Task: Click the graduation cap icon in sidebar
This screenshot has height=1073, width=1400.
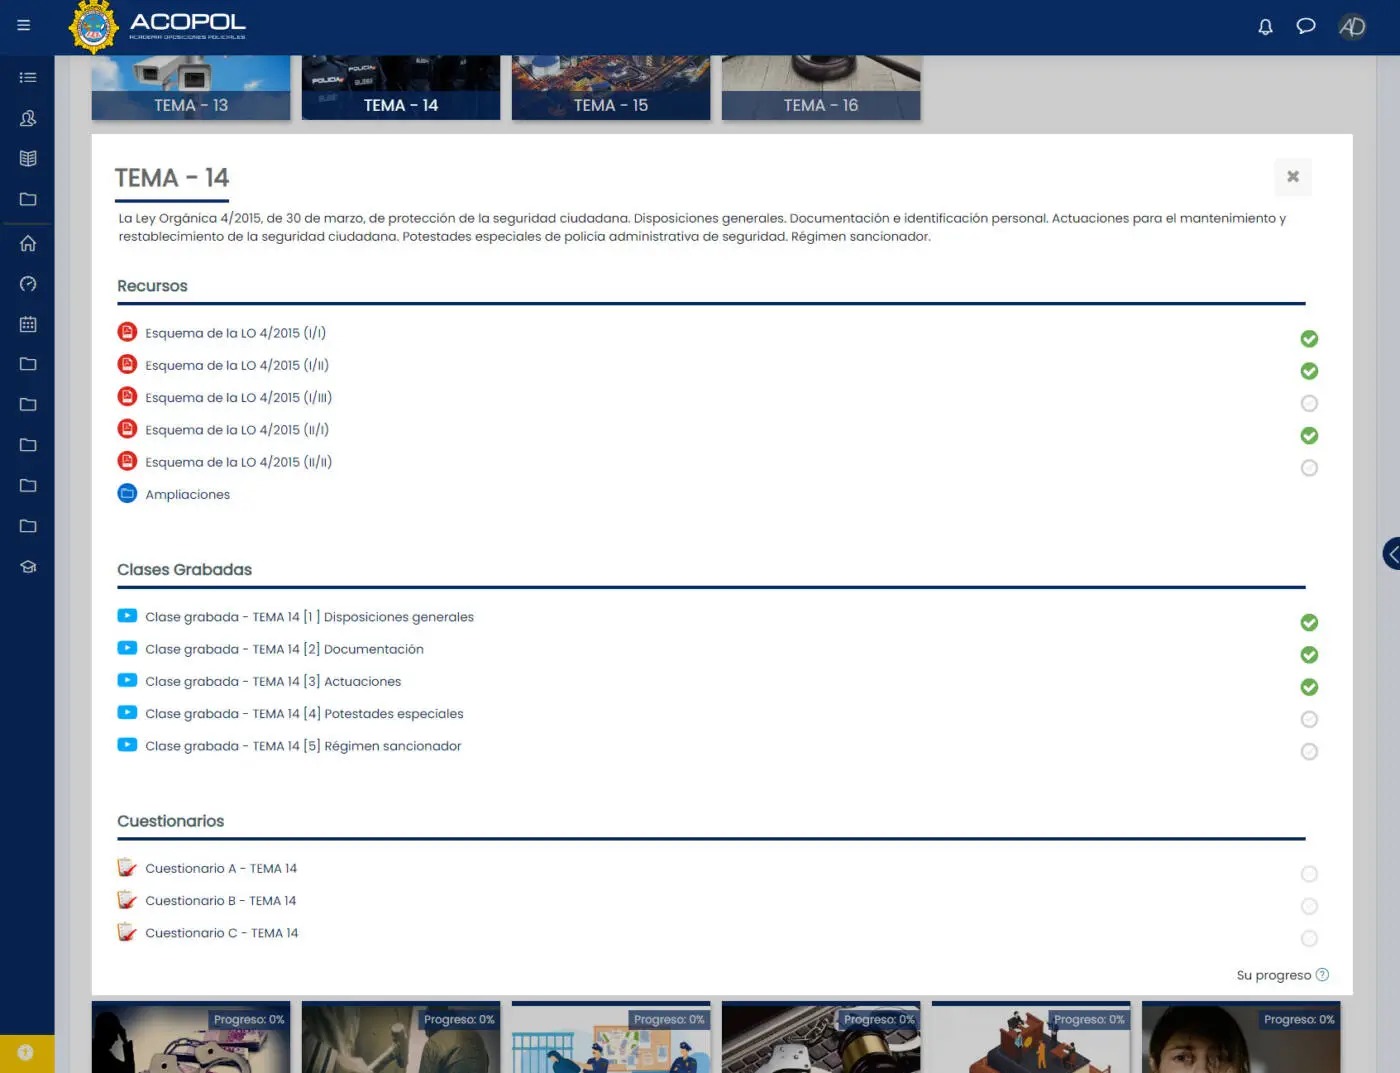Action: click(27, 566)
